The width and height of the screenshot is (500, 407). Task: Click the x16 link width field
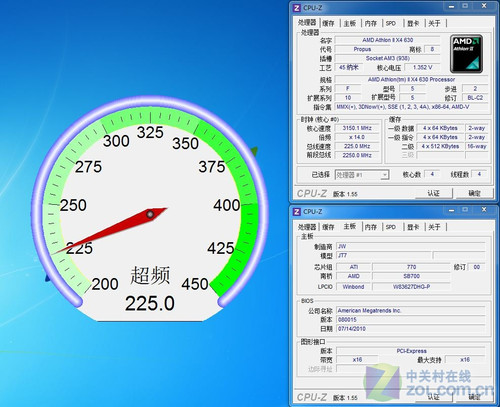pos(357,360)
